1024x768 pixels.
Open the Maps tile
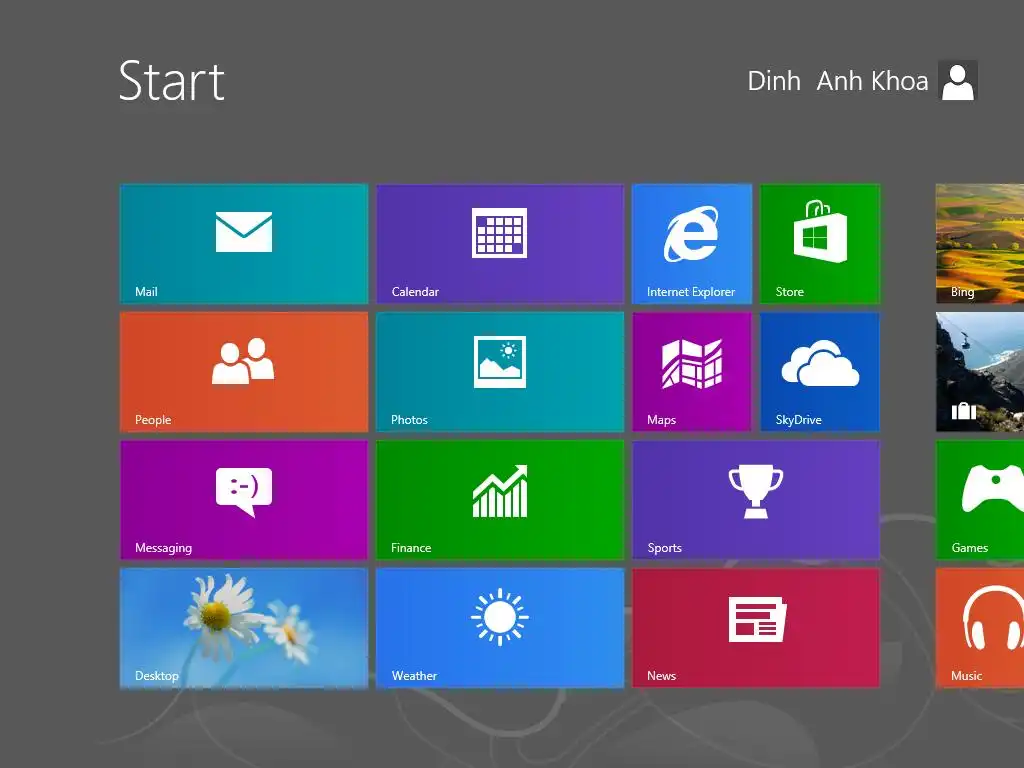(x=692, y=372)
